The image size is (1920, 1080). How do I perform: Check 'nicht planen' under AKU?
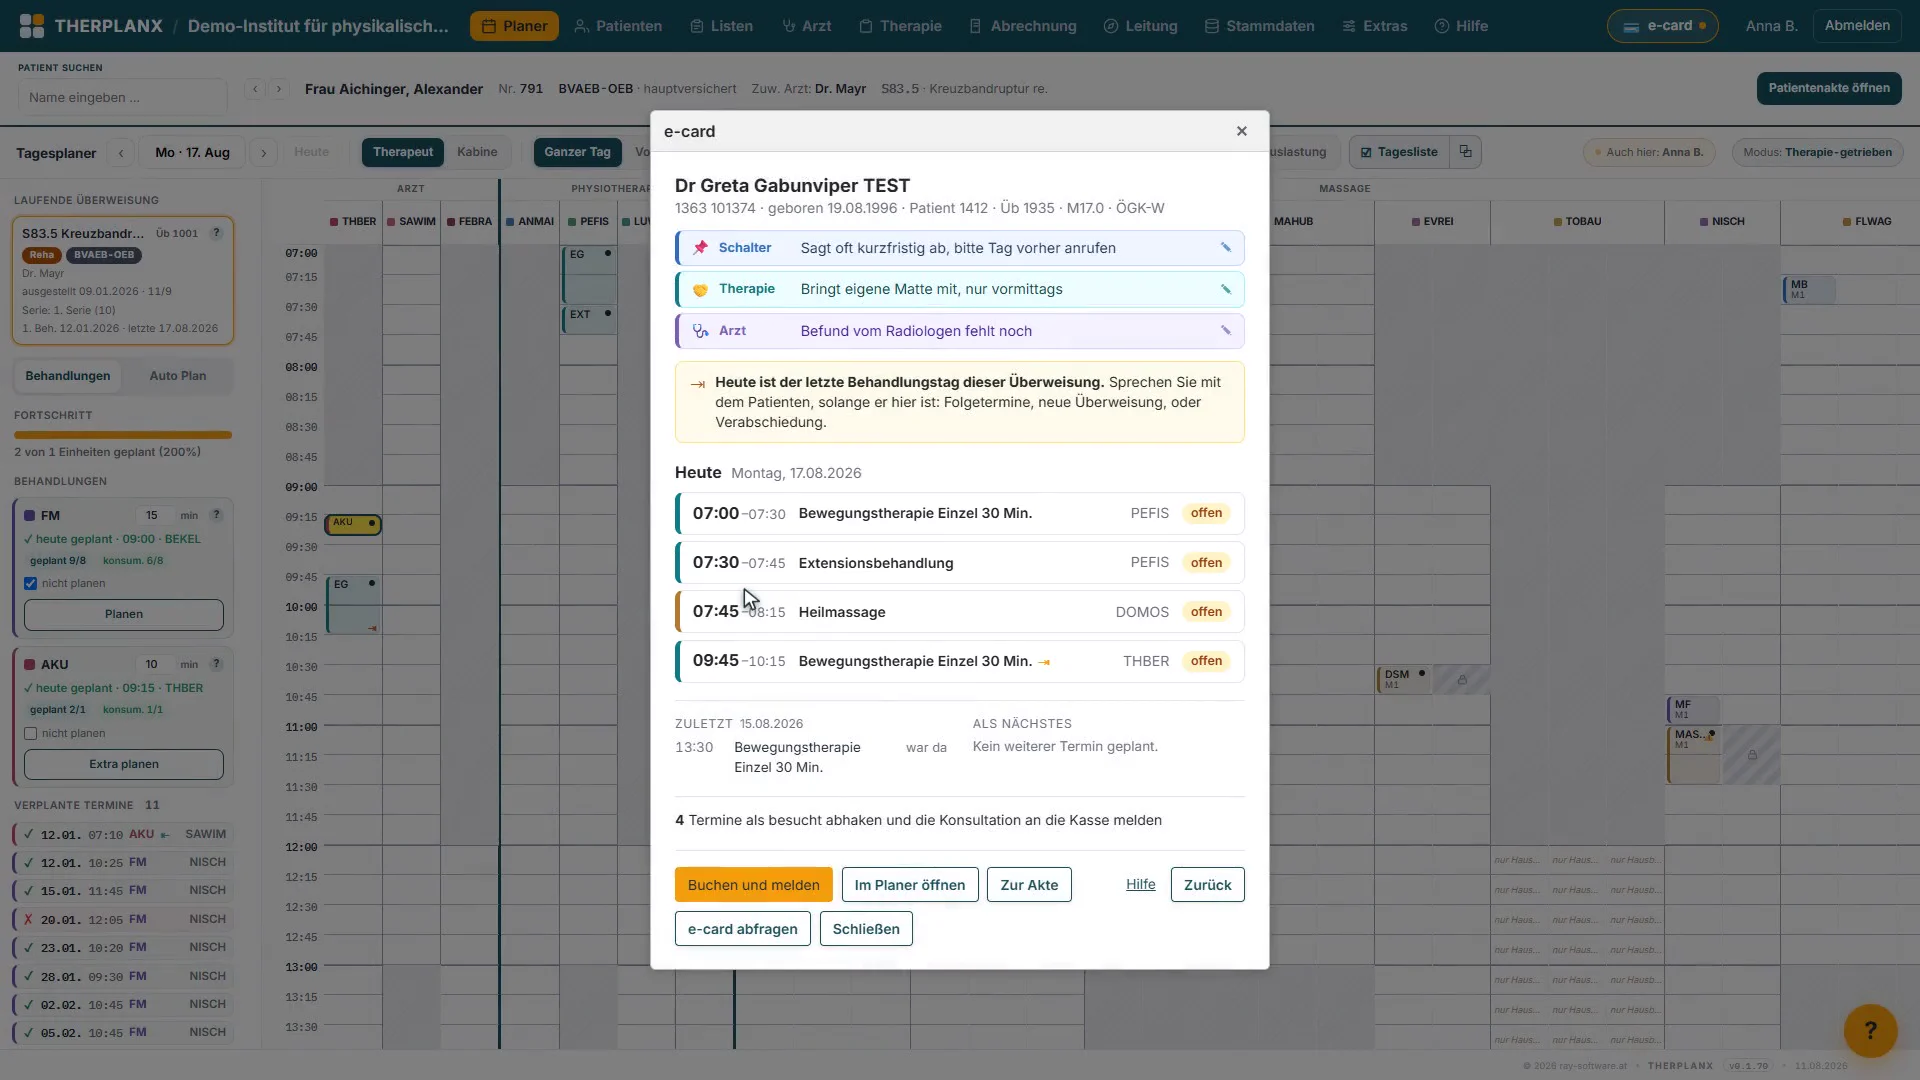(30, 734)
